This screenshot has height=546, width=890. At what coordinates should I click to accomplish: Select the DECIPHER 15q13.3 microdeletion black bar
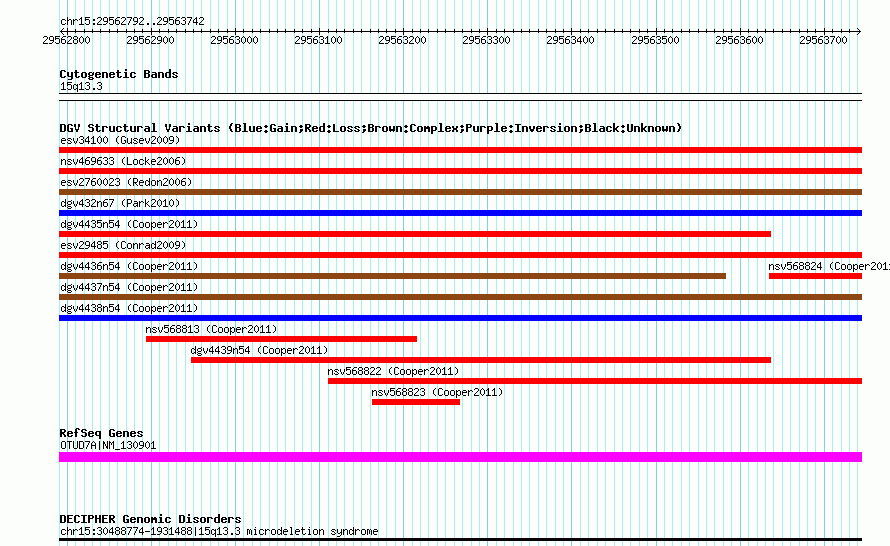(x=460, y=539)
